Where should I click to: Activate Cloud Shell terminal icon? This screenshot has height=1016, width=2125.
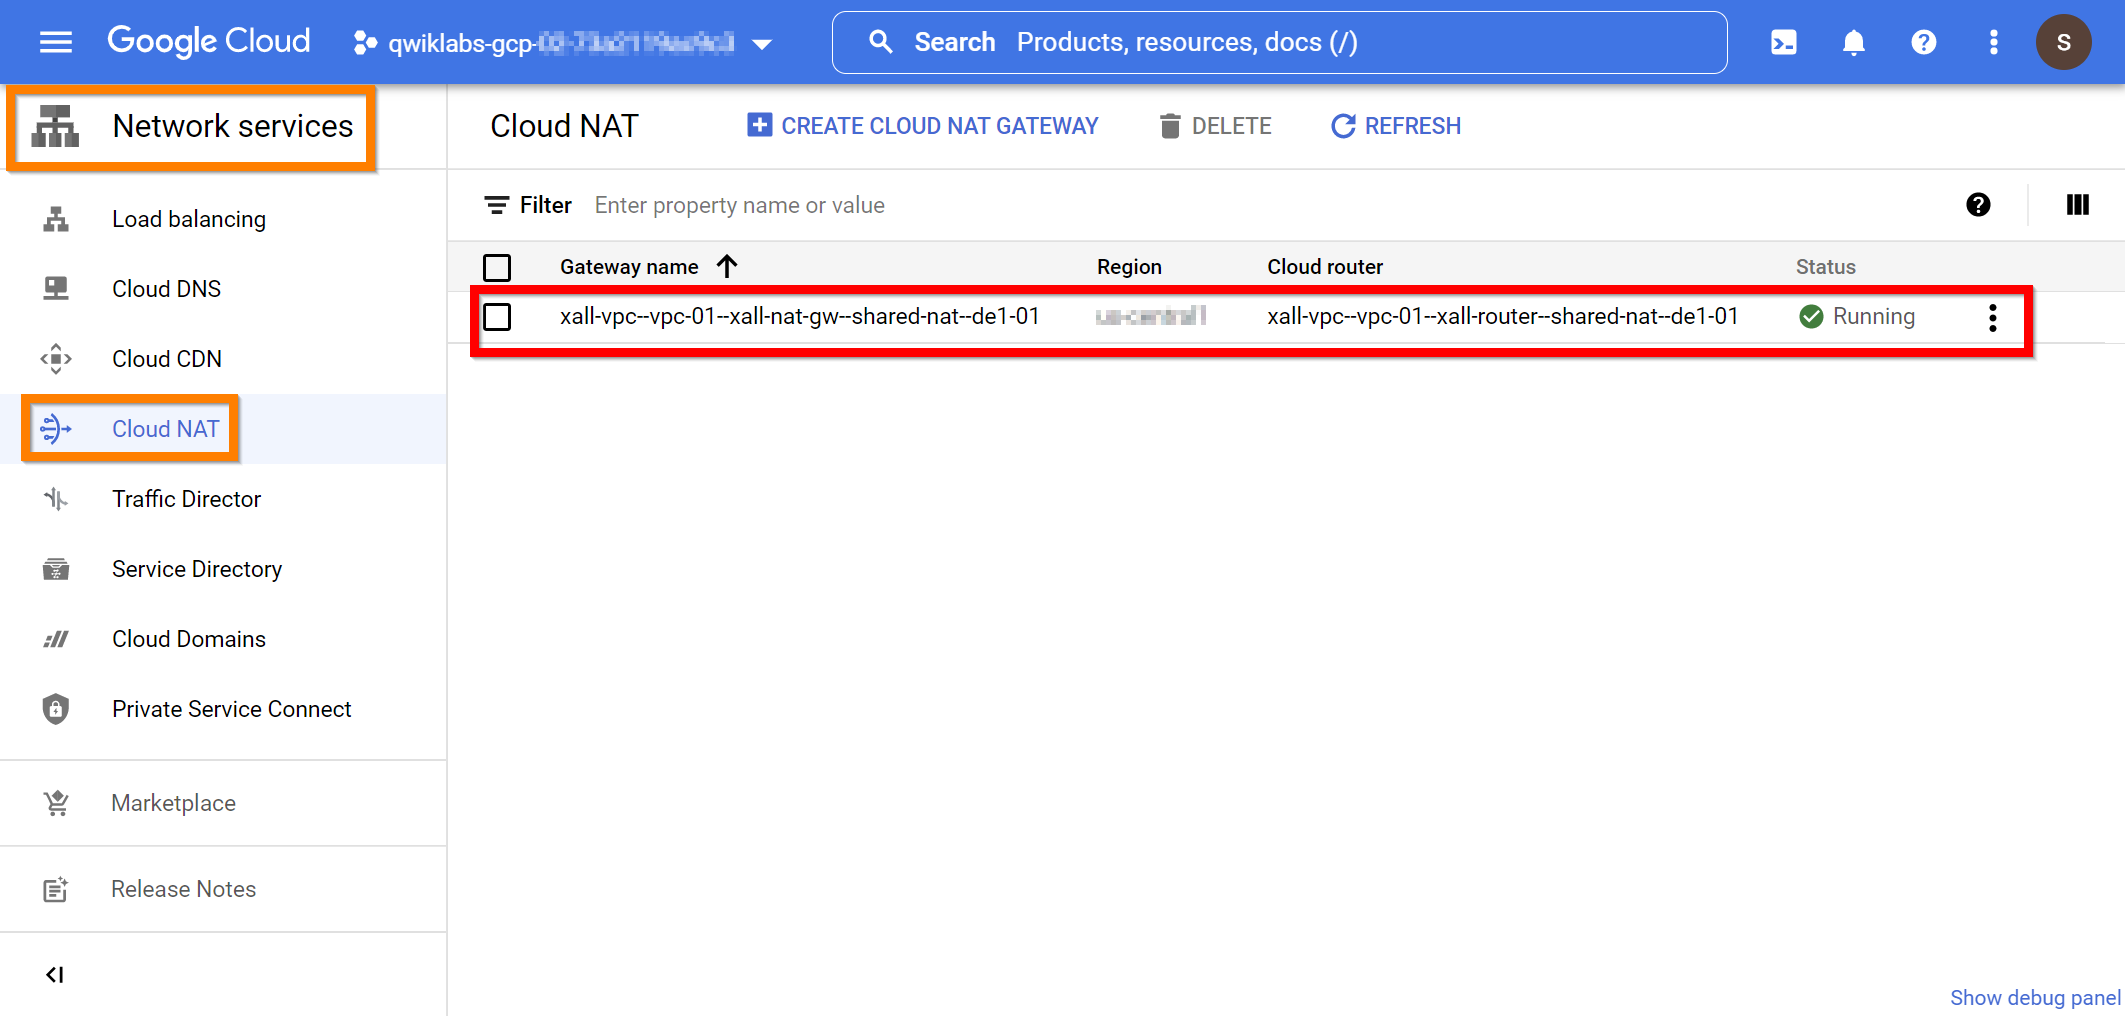point(1784,42)
